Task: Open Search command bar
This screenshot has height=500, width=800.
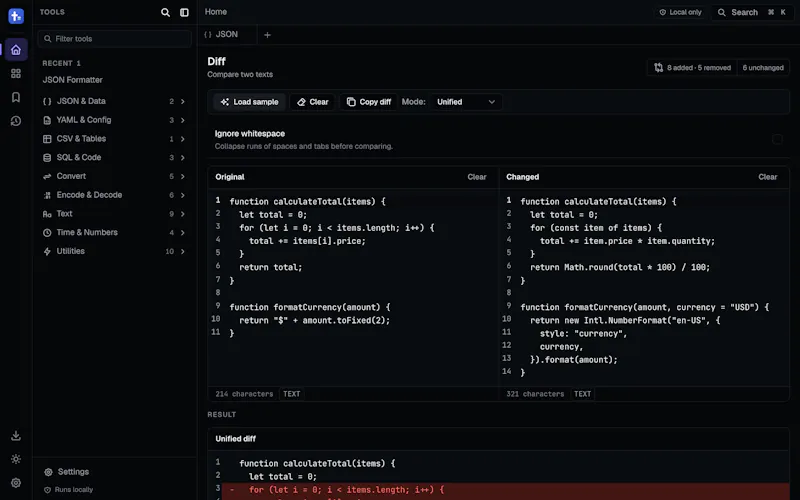Action: click(x=752, y=12)
